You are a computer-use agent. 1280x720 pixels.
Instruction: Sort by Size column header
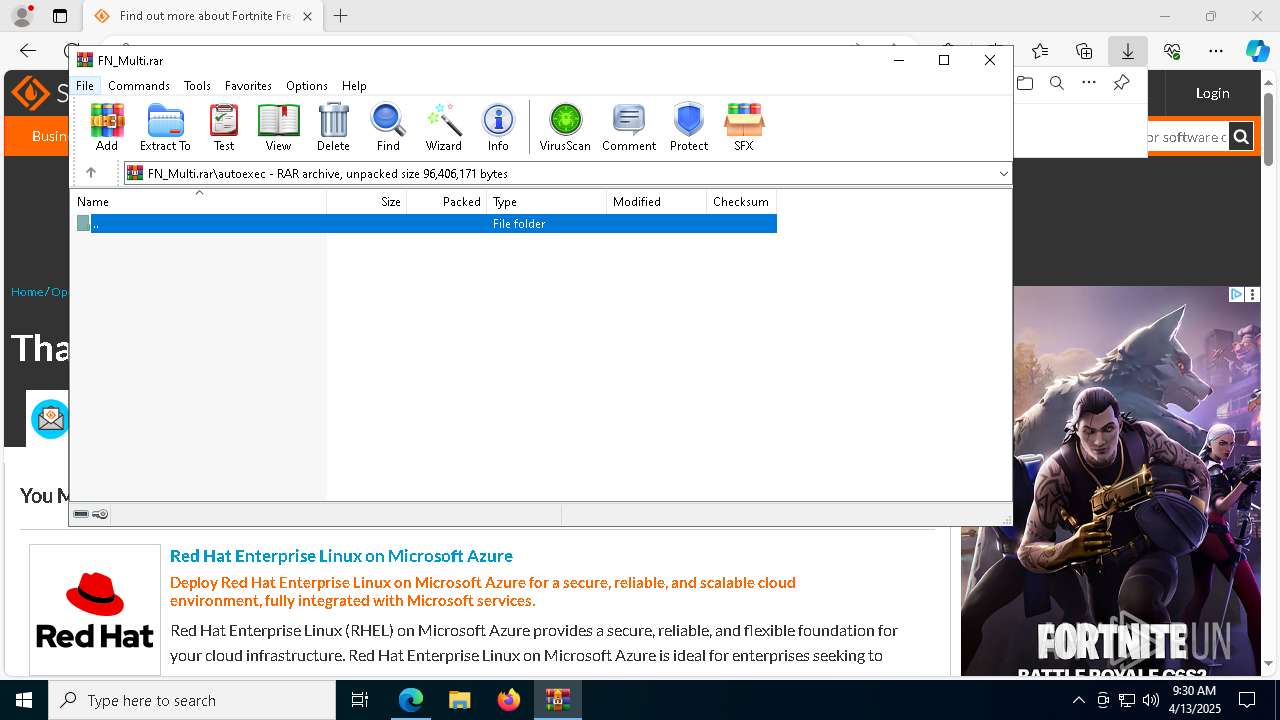(367, 202)
